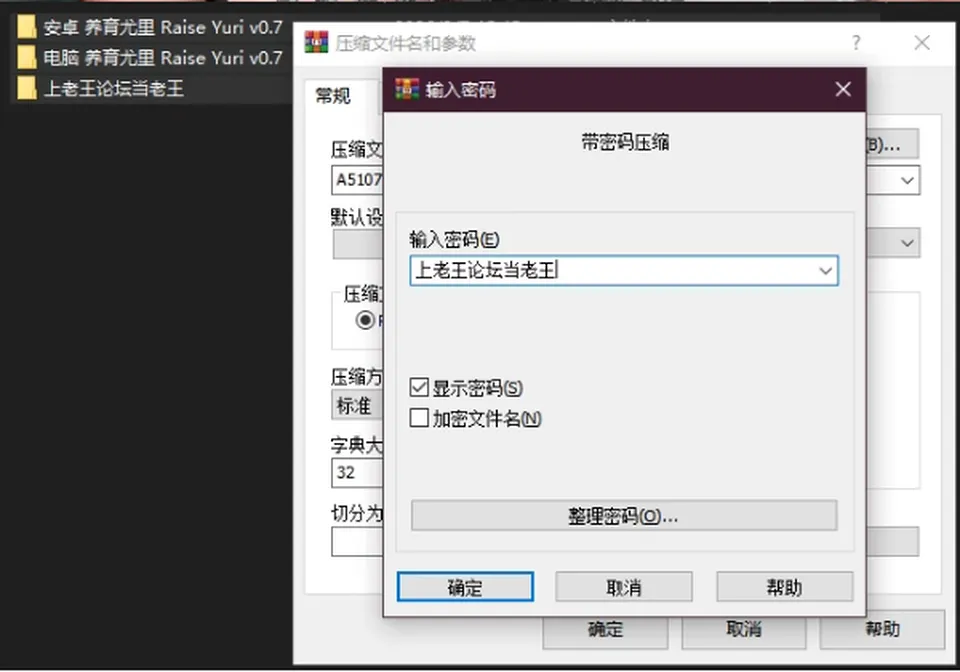Select the folder icon for 上老王论坛当老王
Viewport: 960px width, 672px height.
(x=26, y=88)
